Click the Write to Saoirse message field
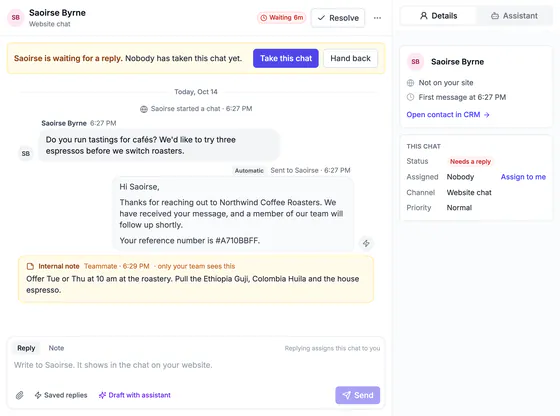The height and width of the screenshot is (416, 560). click(x=196, y=365)
